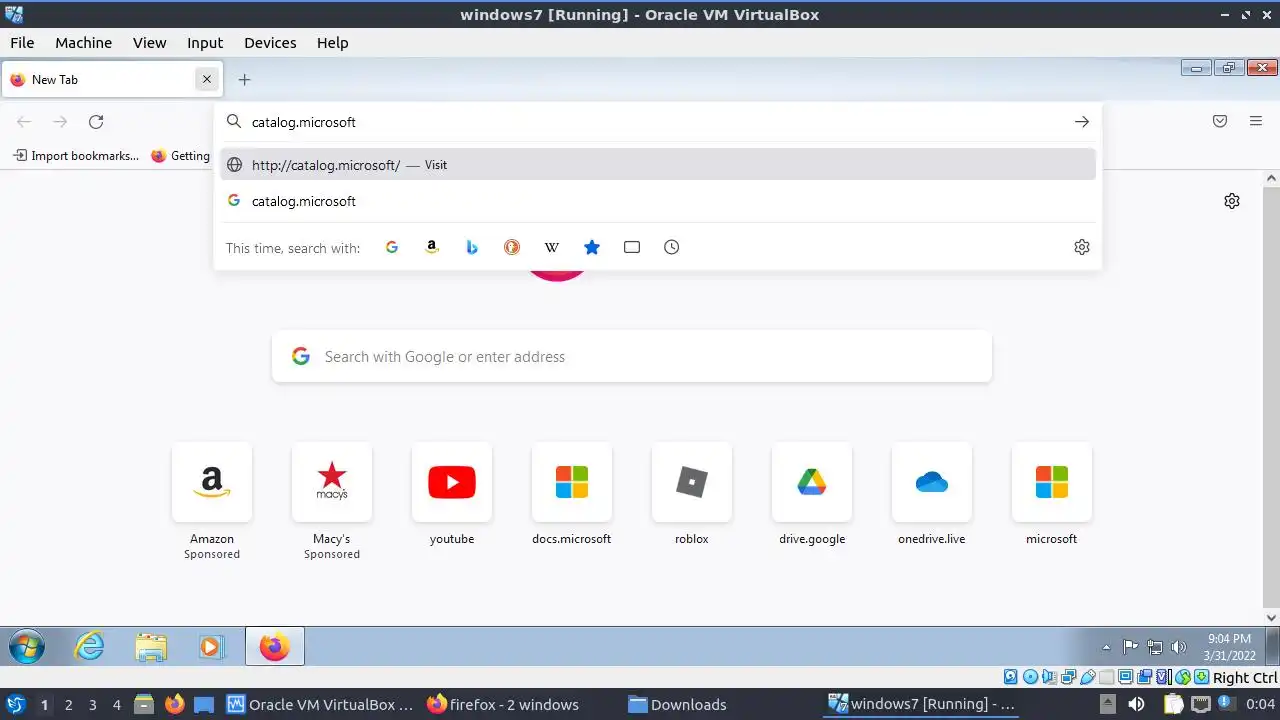This screenshot has width=1280, height=720.
Task: Open a new browser tab with plus icon
Action: (x=244, y=79)
